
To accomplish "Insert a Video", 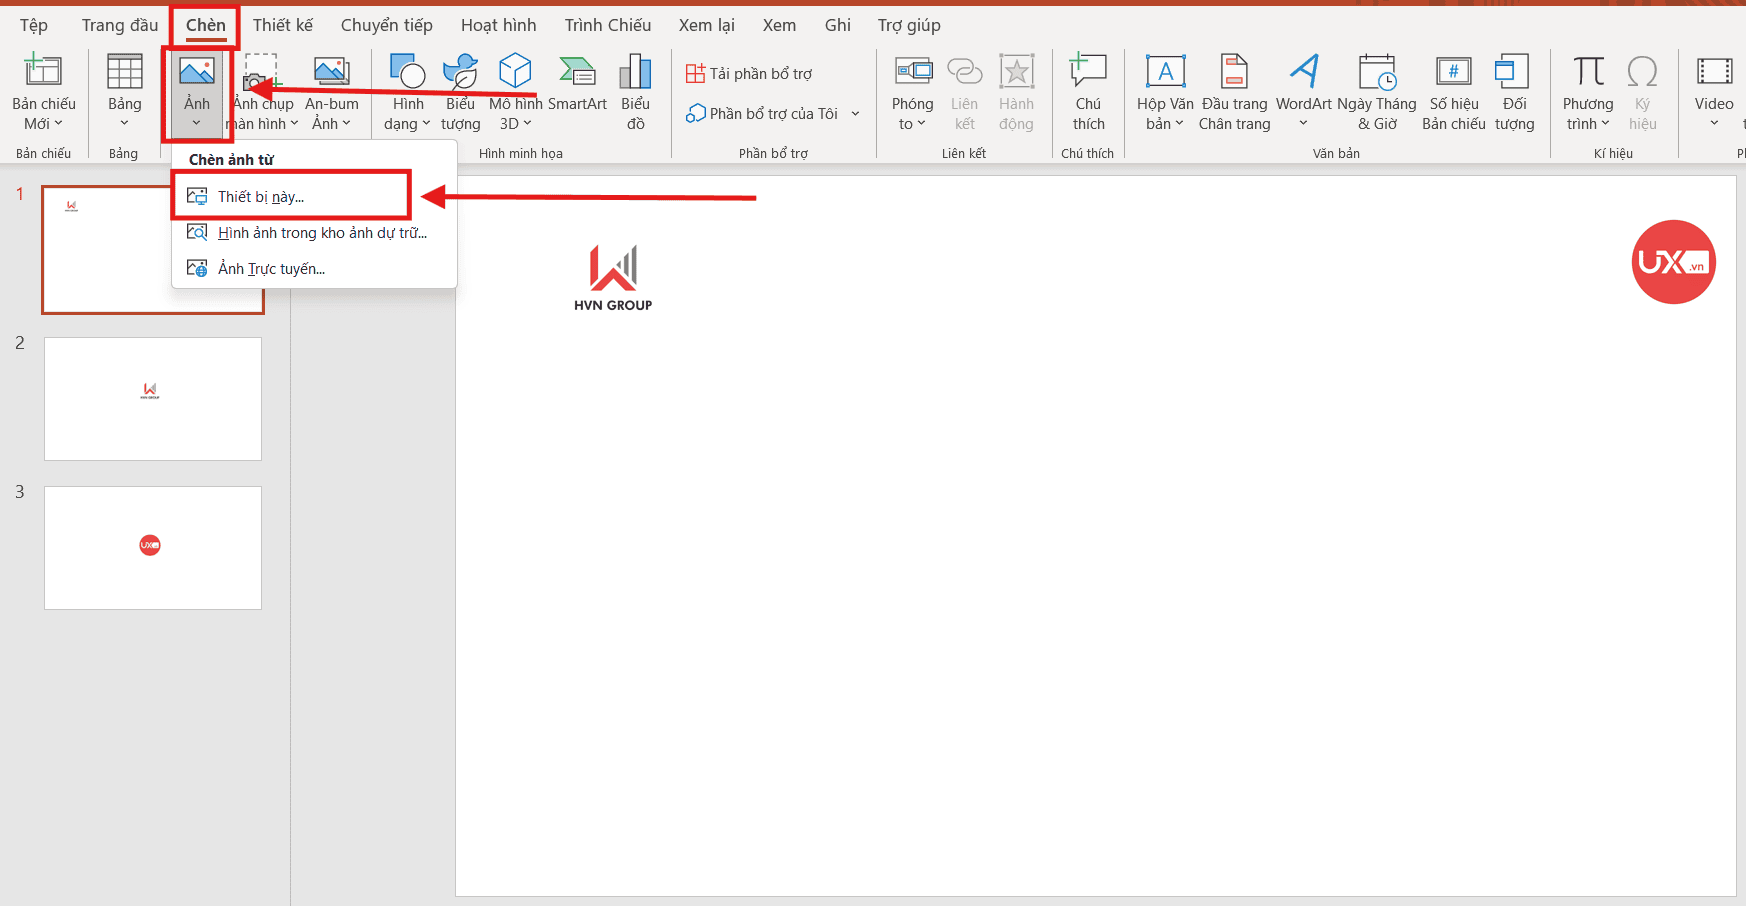I will pyautogui.click(x=1713, y=90).
